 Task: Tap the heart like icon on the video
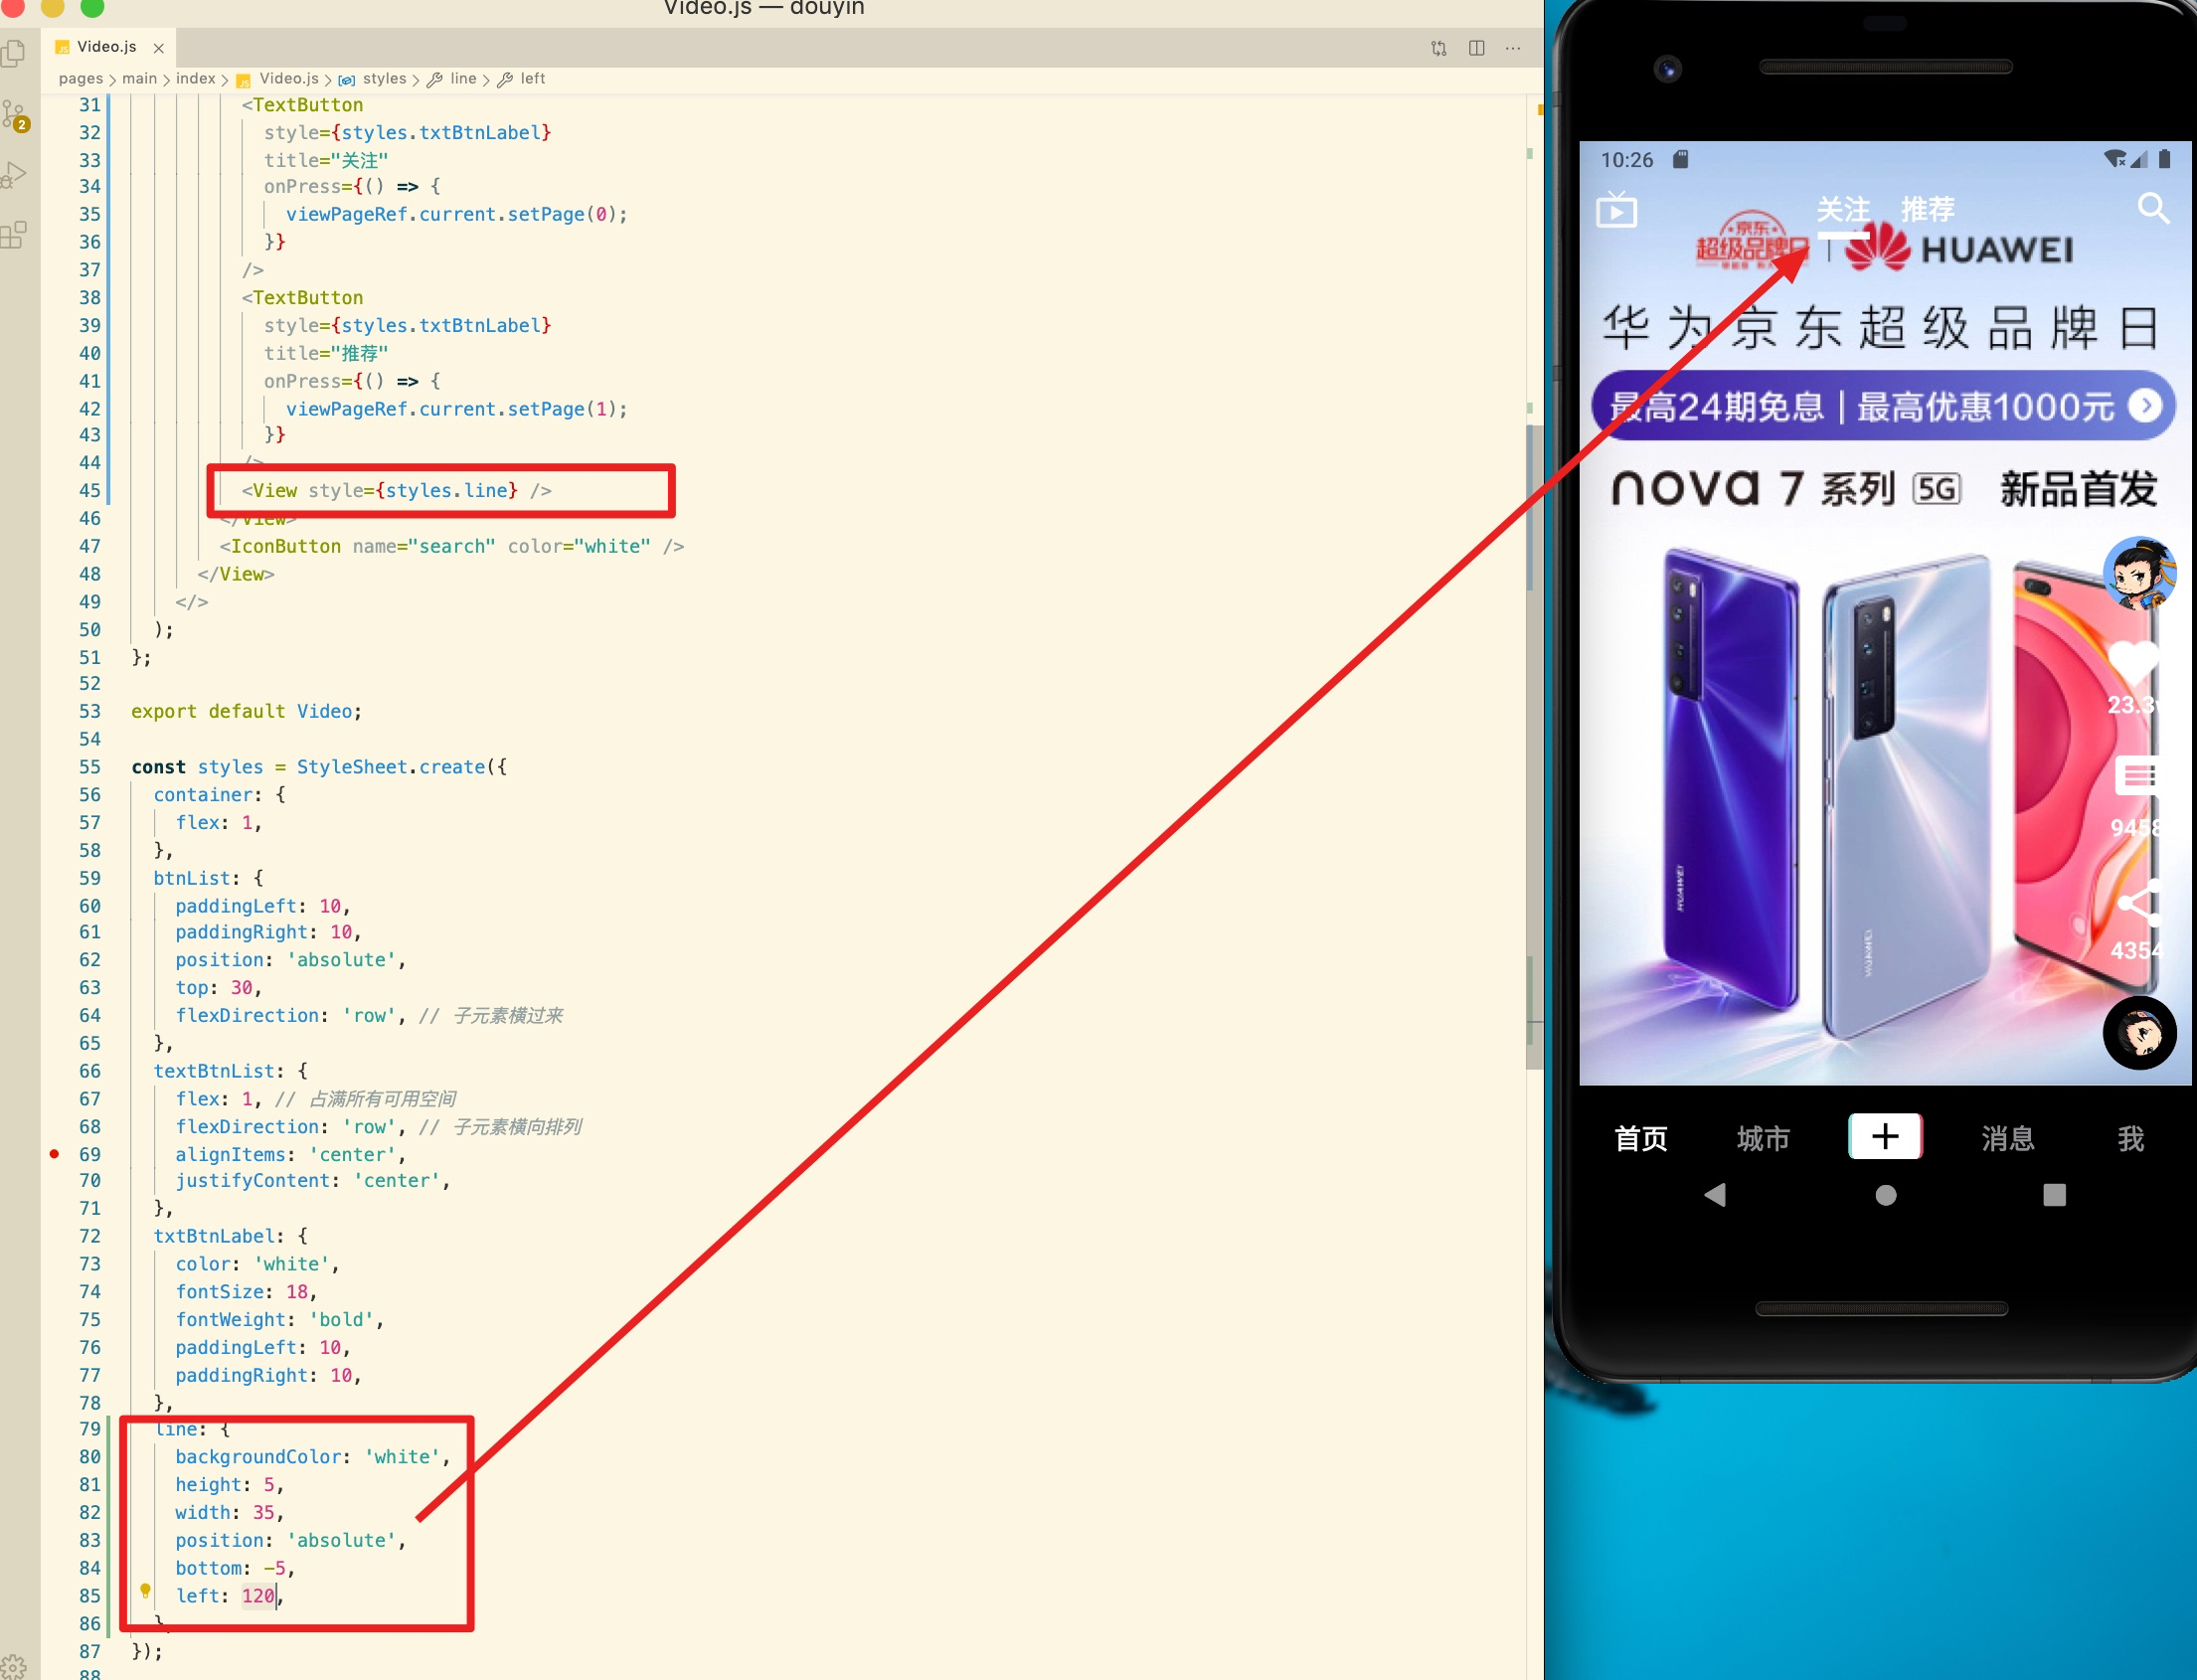[2134, 661]
